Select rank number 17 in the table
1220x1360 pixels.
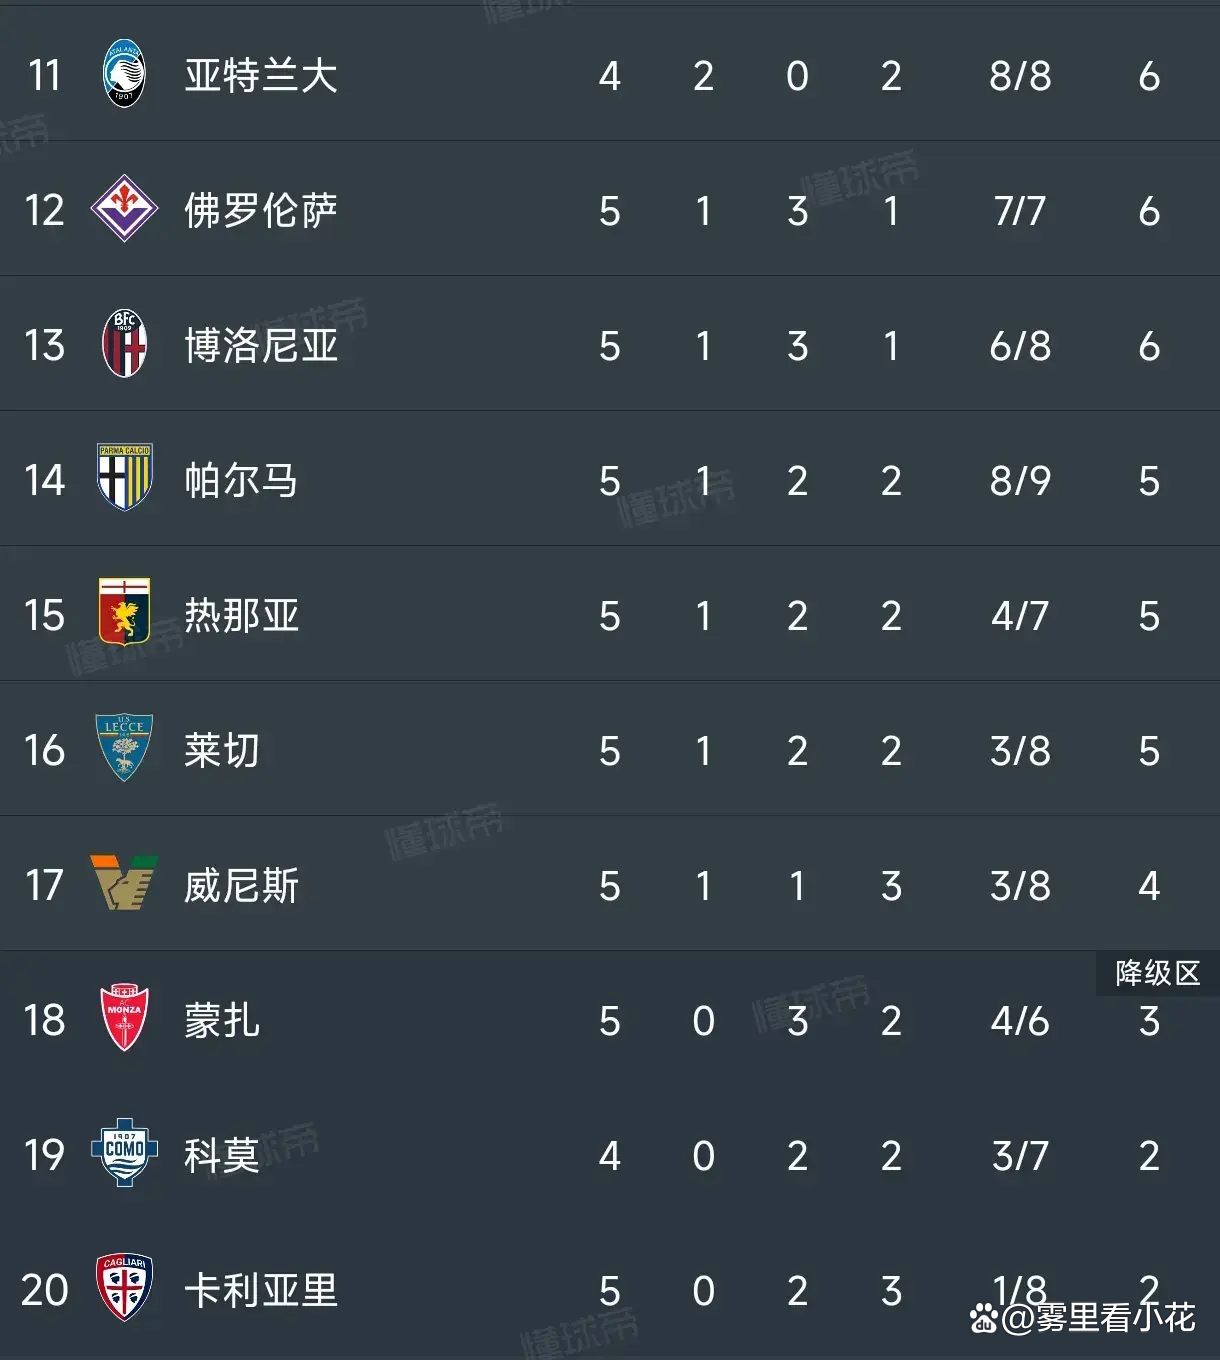pos(44,886)
